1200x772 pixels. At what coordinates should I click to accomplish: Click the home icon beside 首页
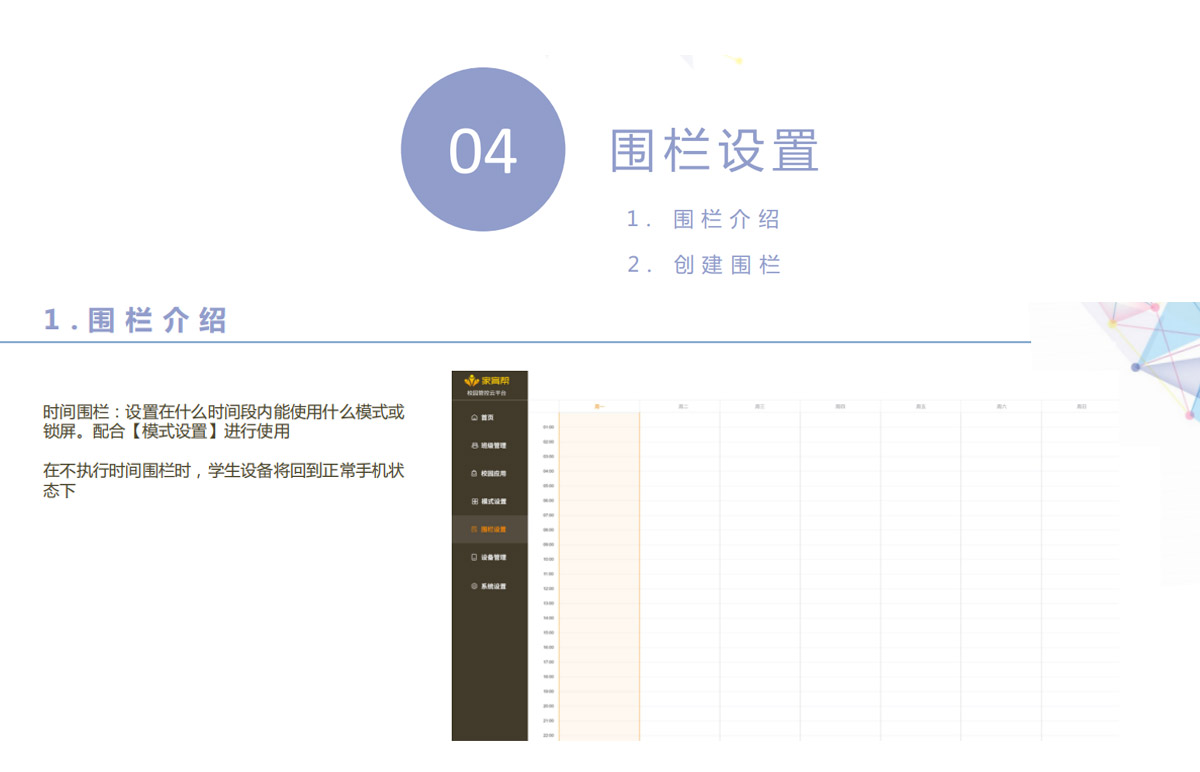pos(474,417)
